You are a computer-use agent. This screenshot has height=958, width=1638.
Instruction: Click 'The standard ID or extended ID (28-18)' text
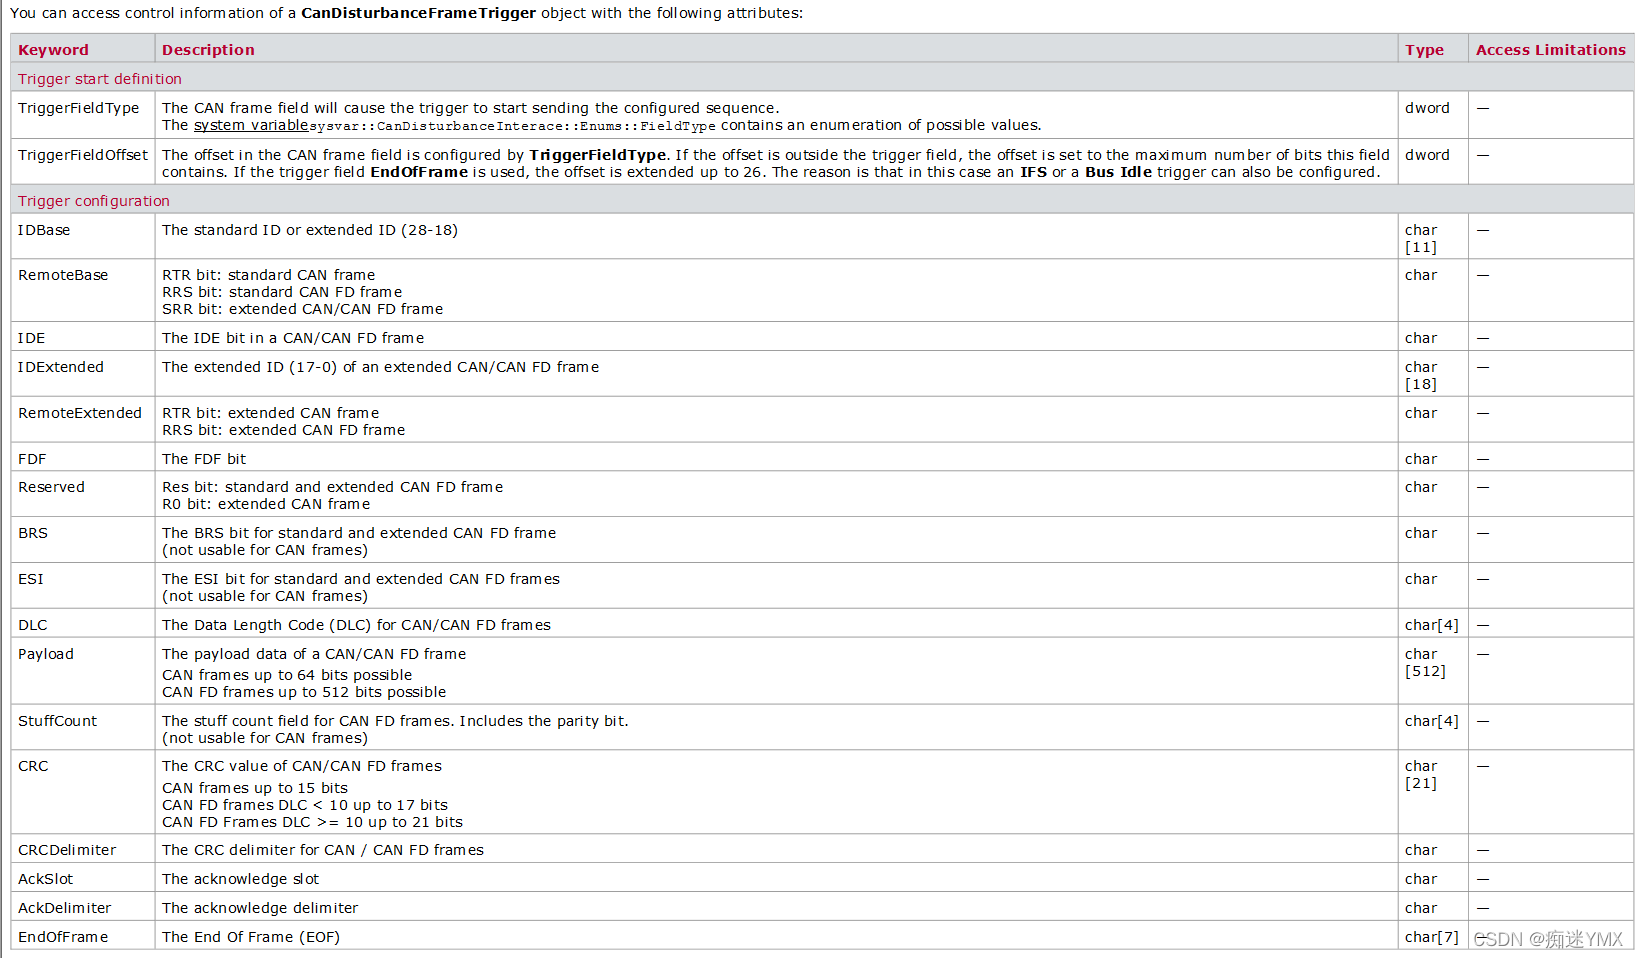pyautogui.click(x=310, y=230)
